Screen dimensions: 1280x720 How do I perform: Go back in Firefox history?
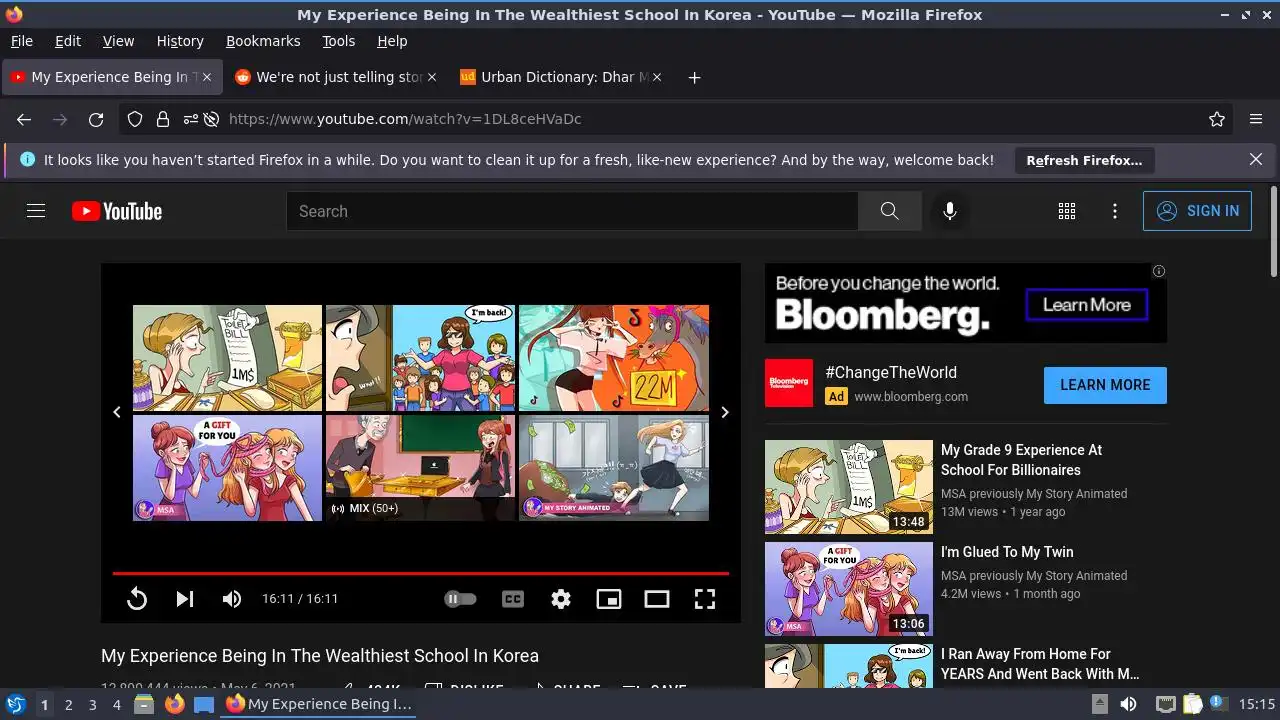coord(24,119)
